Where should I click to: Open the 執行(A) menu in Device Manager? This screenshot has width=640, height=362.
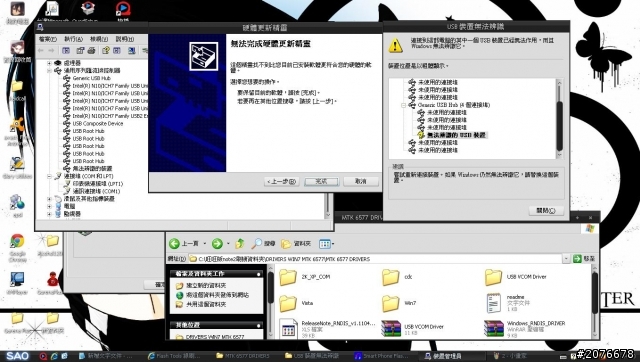pos(73,39)
